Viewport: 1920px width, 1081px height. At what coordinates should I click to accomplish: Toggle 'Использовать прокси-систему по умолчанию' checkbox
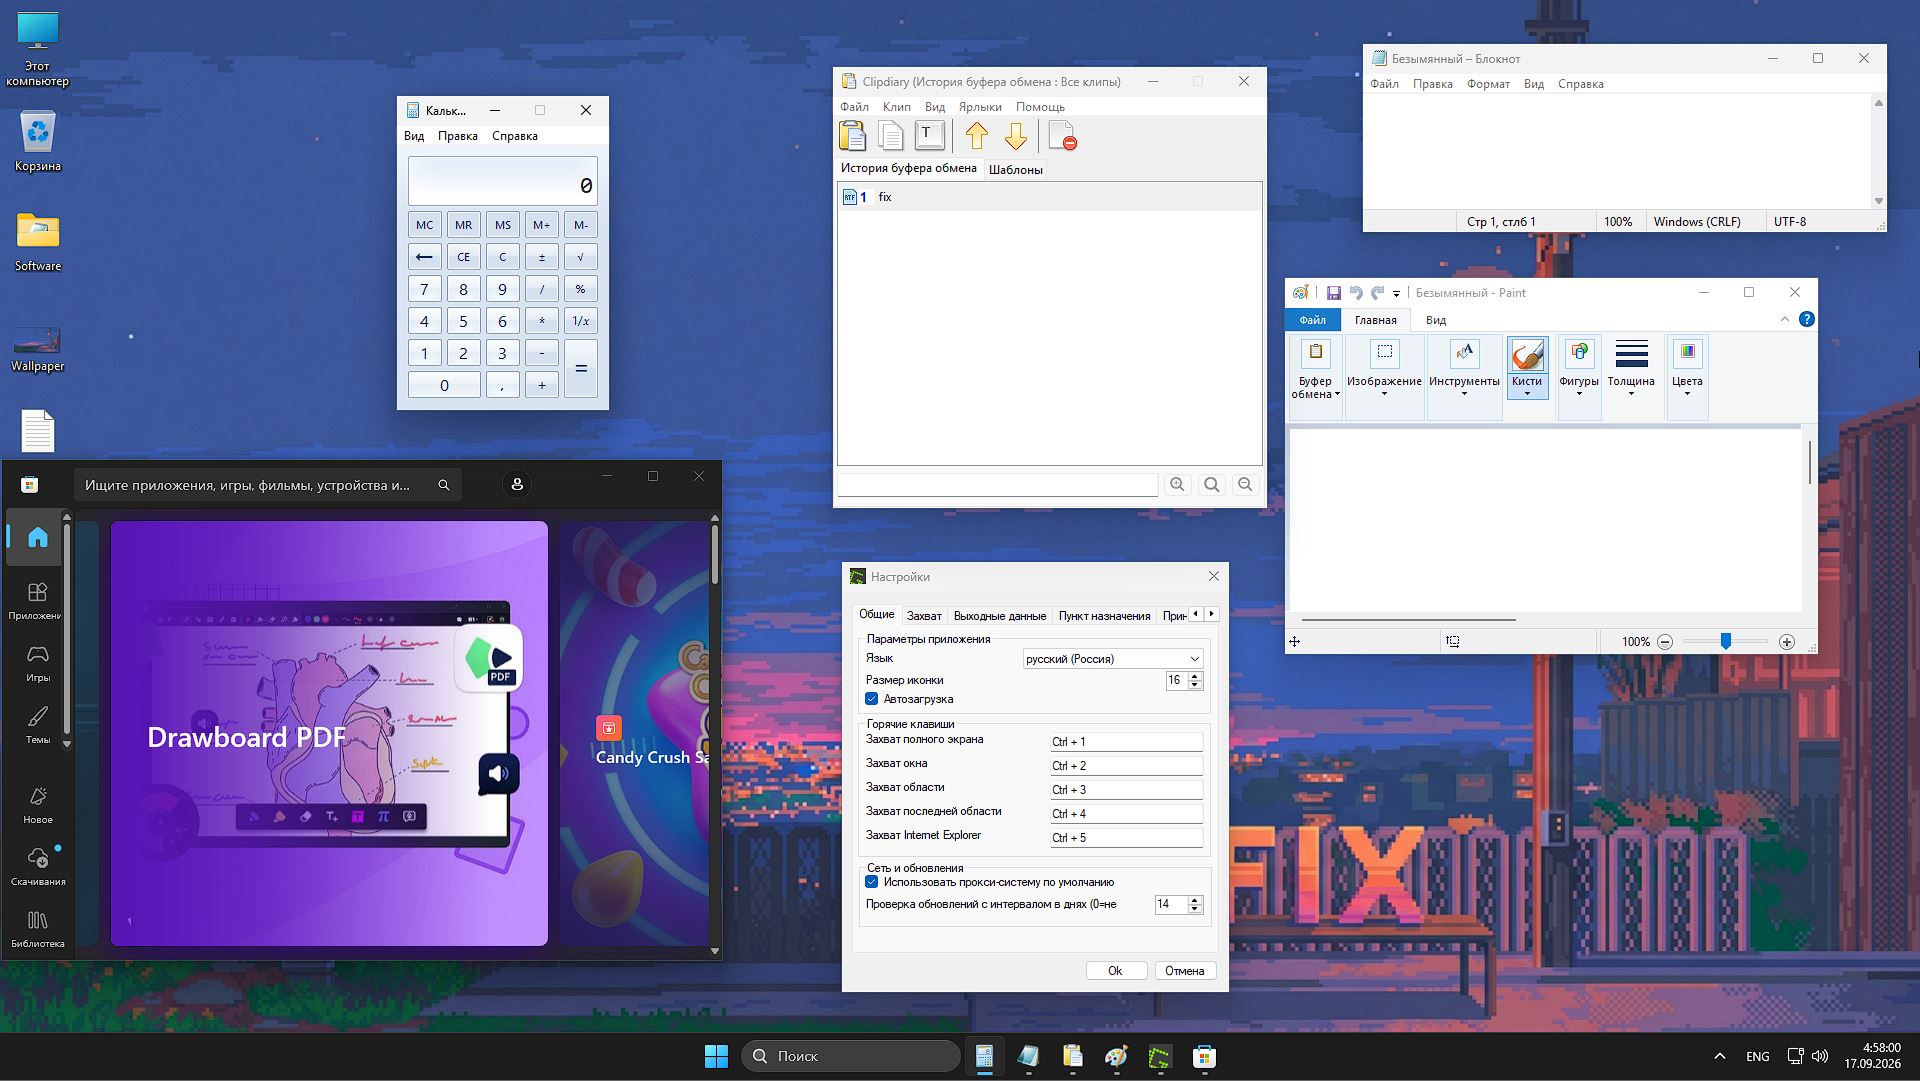pyautogui.click(x=871, y=882)
